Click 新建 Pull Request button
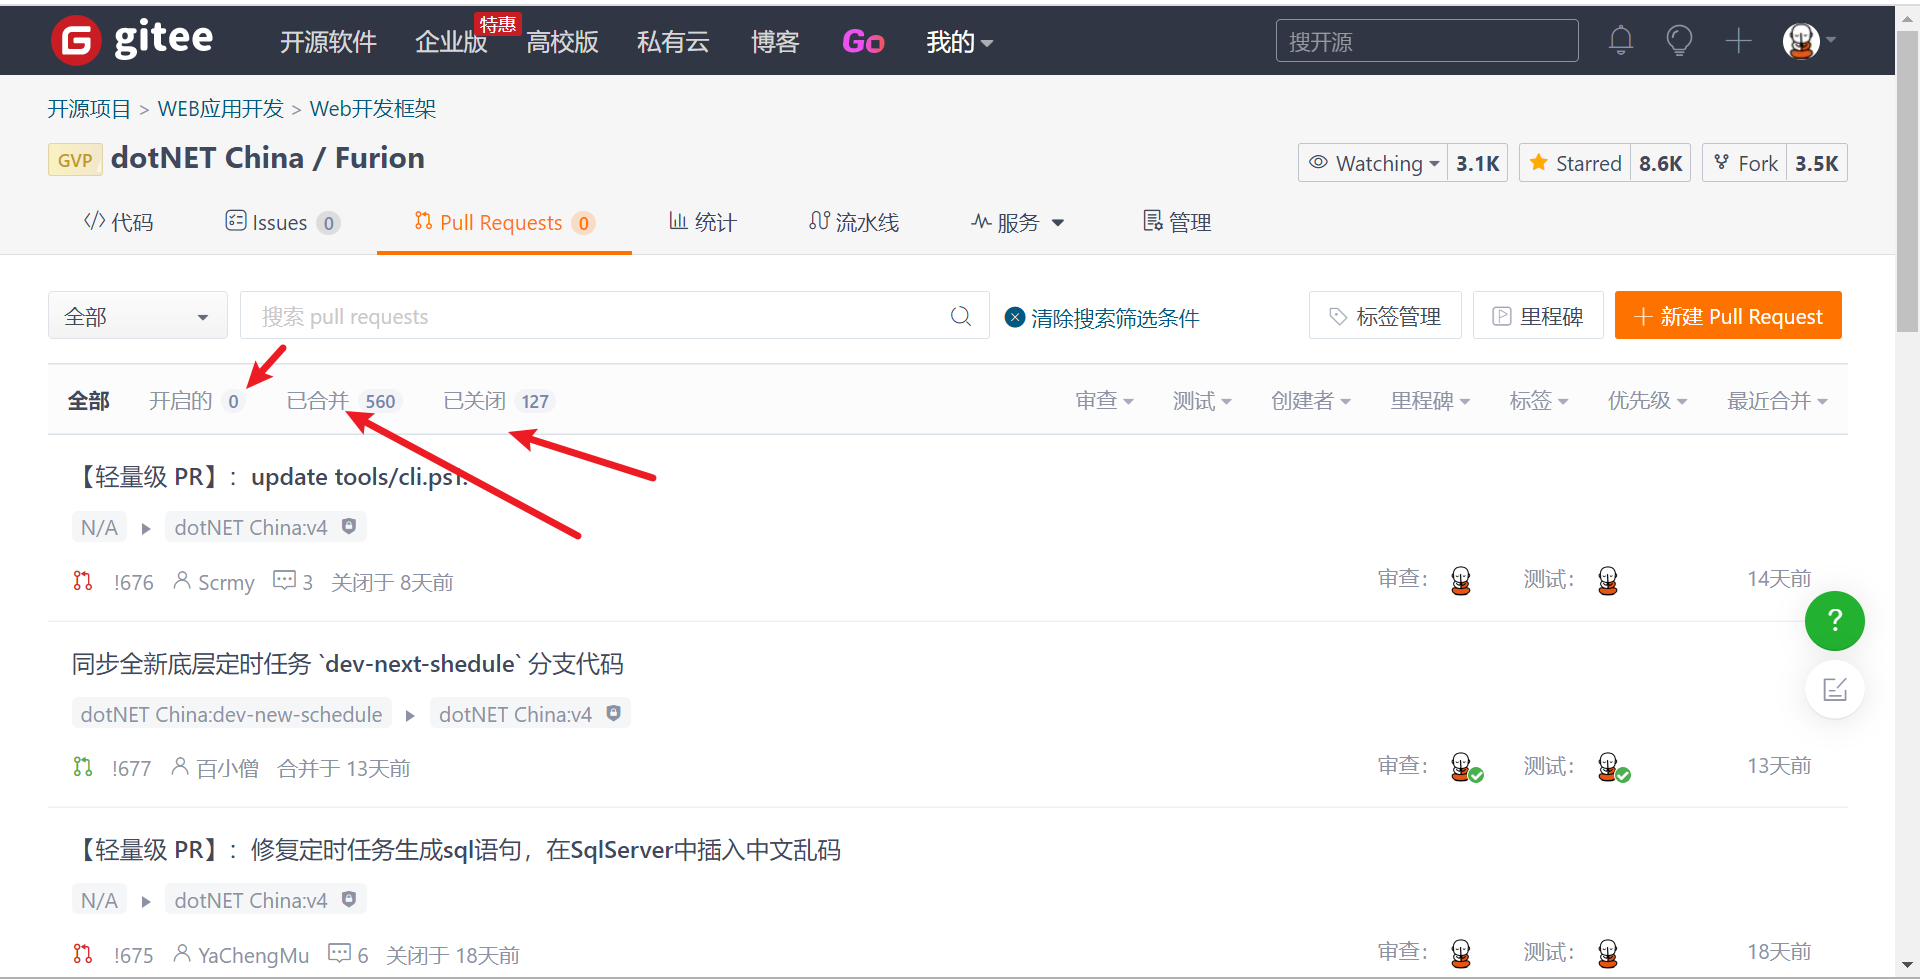The image size is (1920, 979). point(1728,316)
